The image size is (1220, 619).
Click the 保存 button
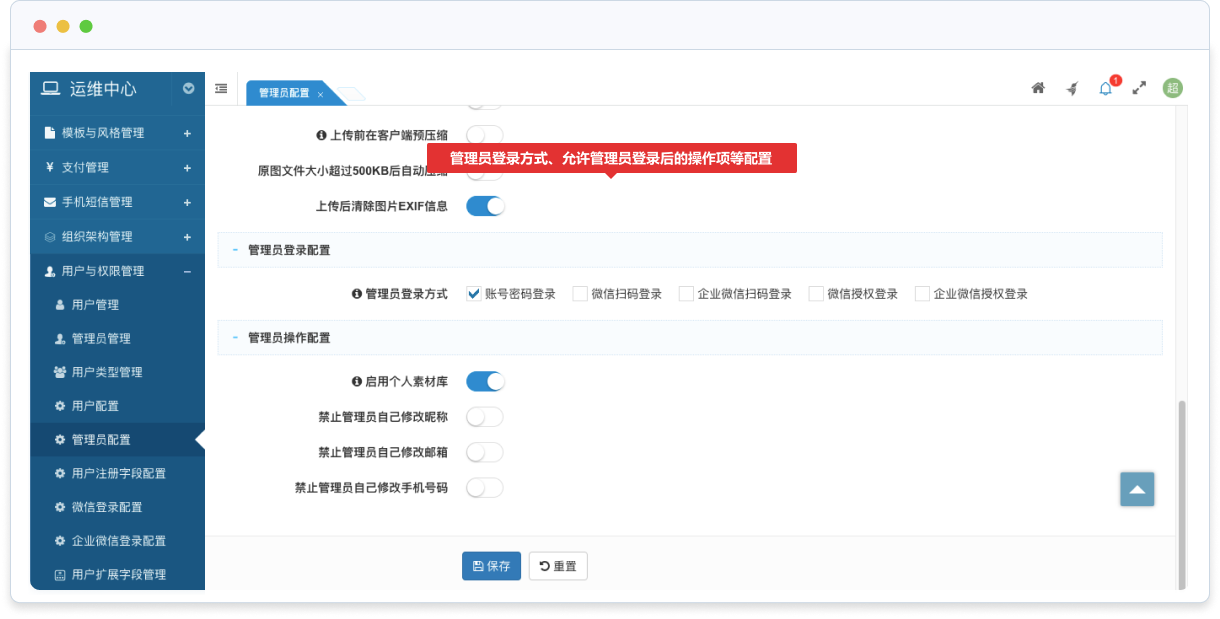coord(491,566)
